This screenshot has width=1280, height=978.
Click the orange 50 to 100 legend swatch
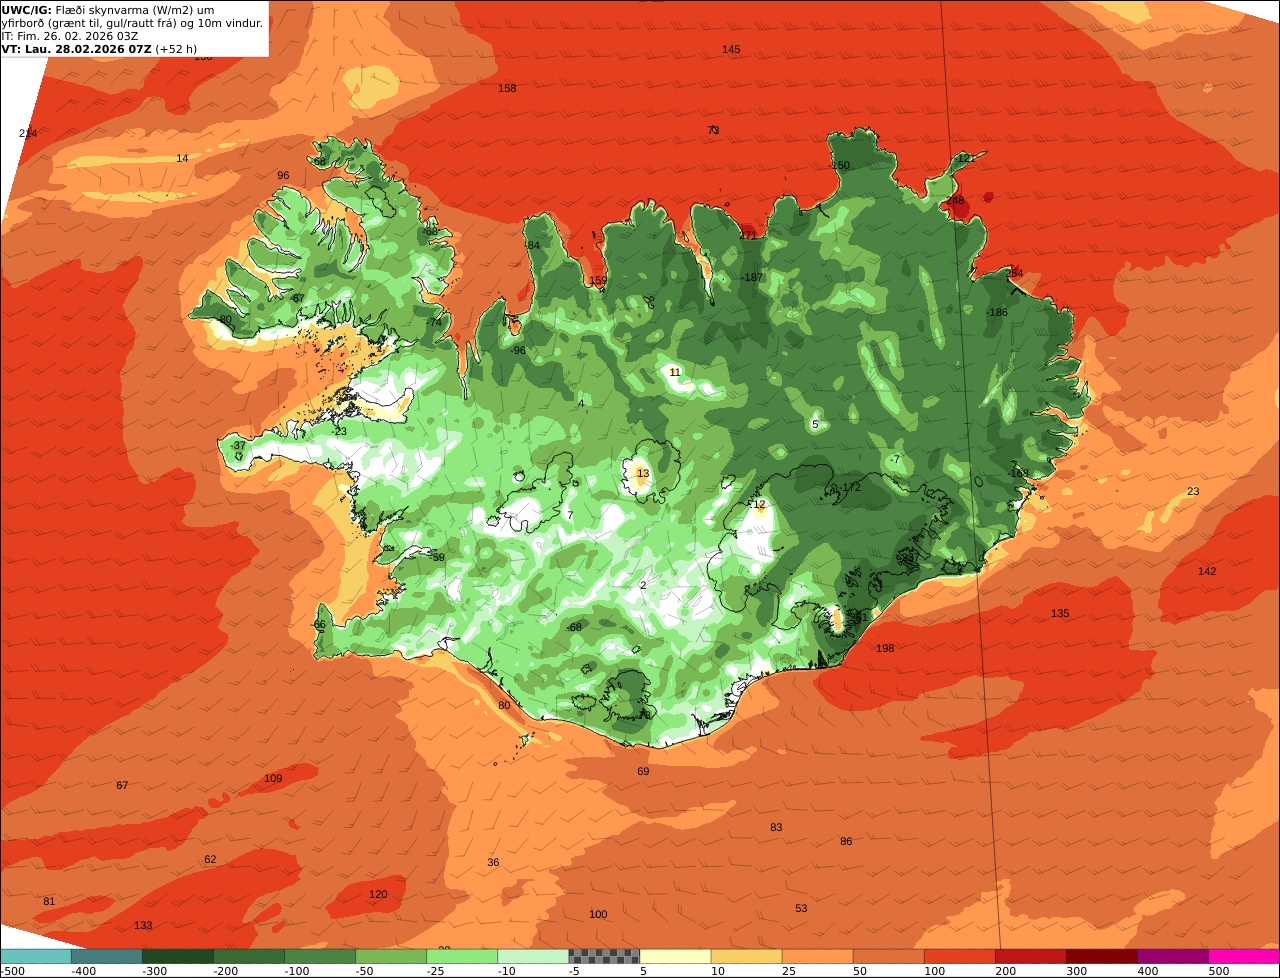[x=888, y=956]
